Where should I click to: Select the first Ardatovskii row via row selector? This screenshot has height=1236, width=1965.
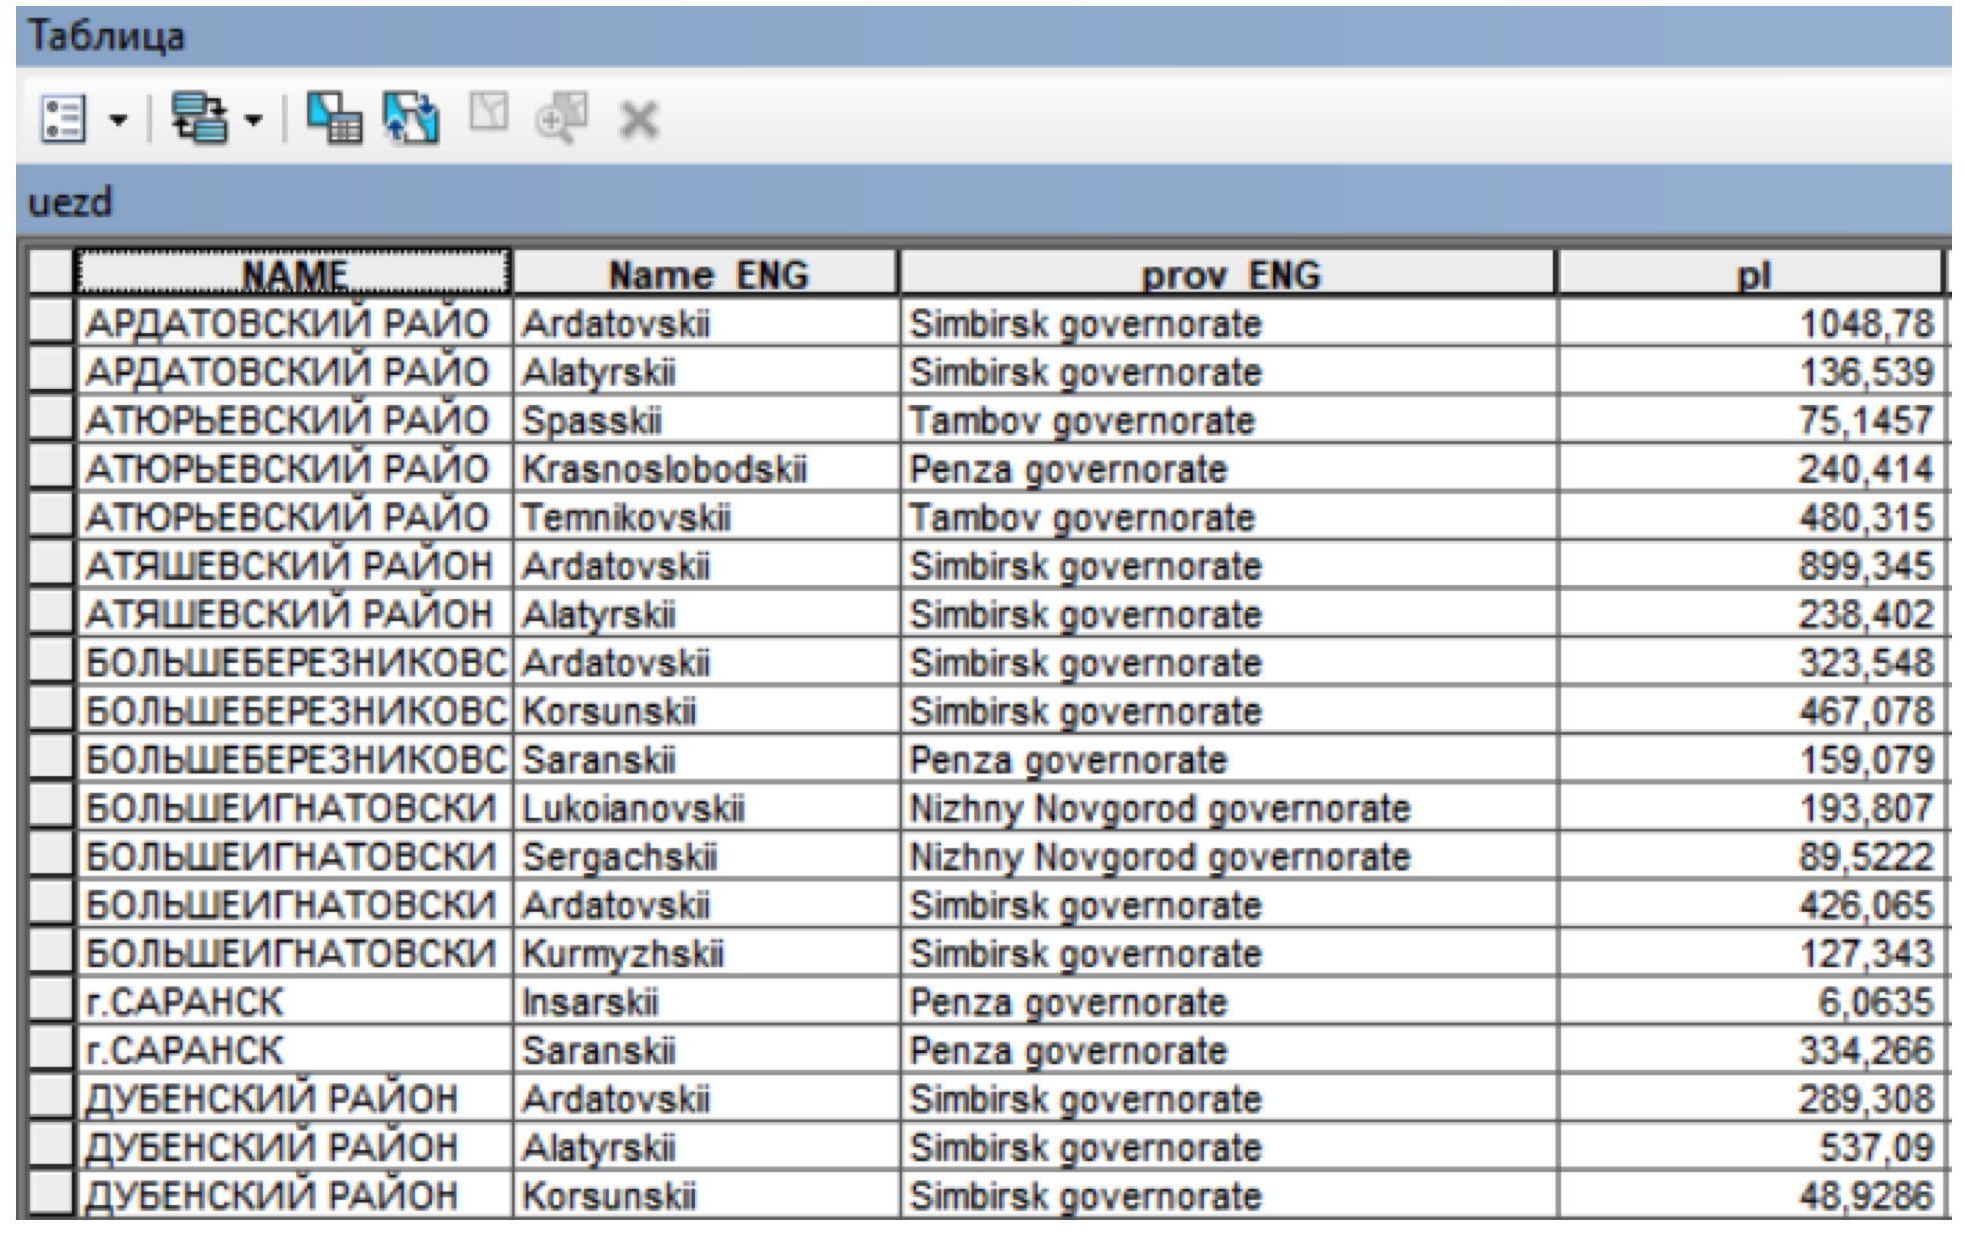(50, 323)
